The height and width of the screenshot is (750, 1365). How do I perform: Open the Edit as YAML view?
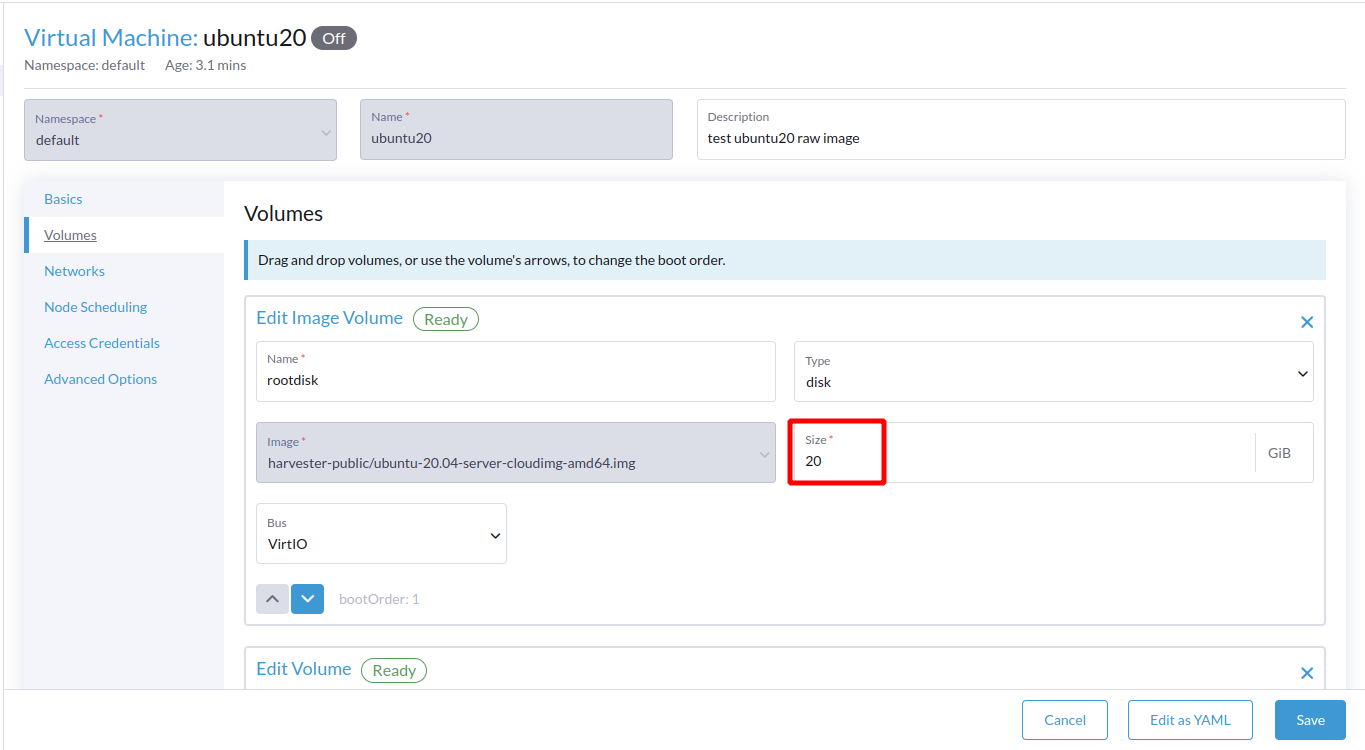[1190, 719]
